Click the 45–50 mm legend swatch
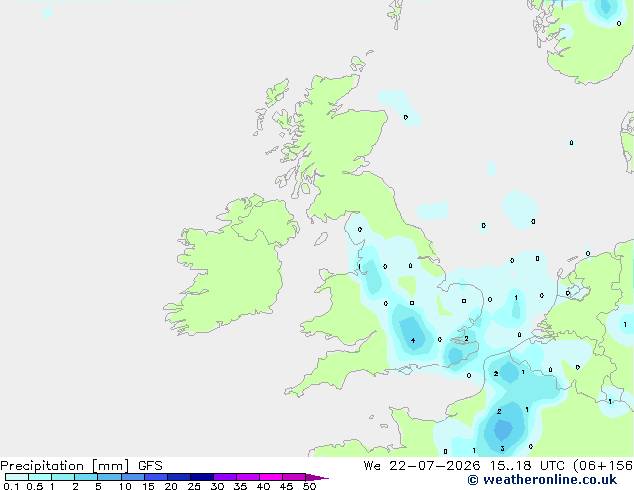The width and height of the screenshot is (634, 490). pyautogui.click(x=294, y=477)
